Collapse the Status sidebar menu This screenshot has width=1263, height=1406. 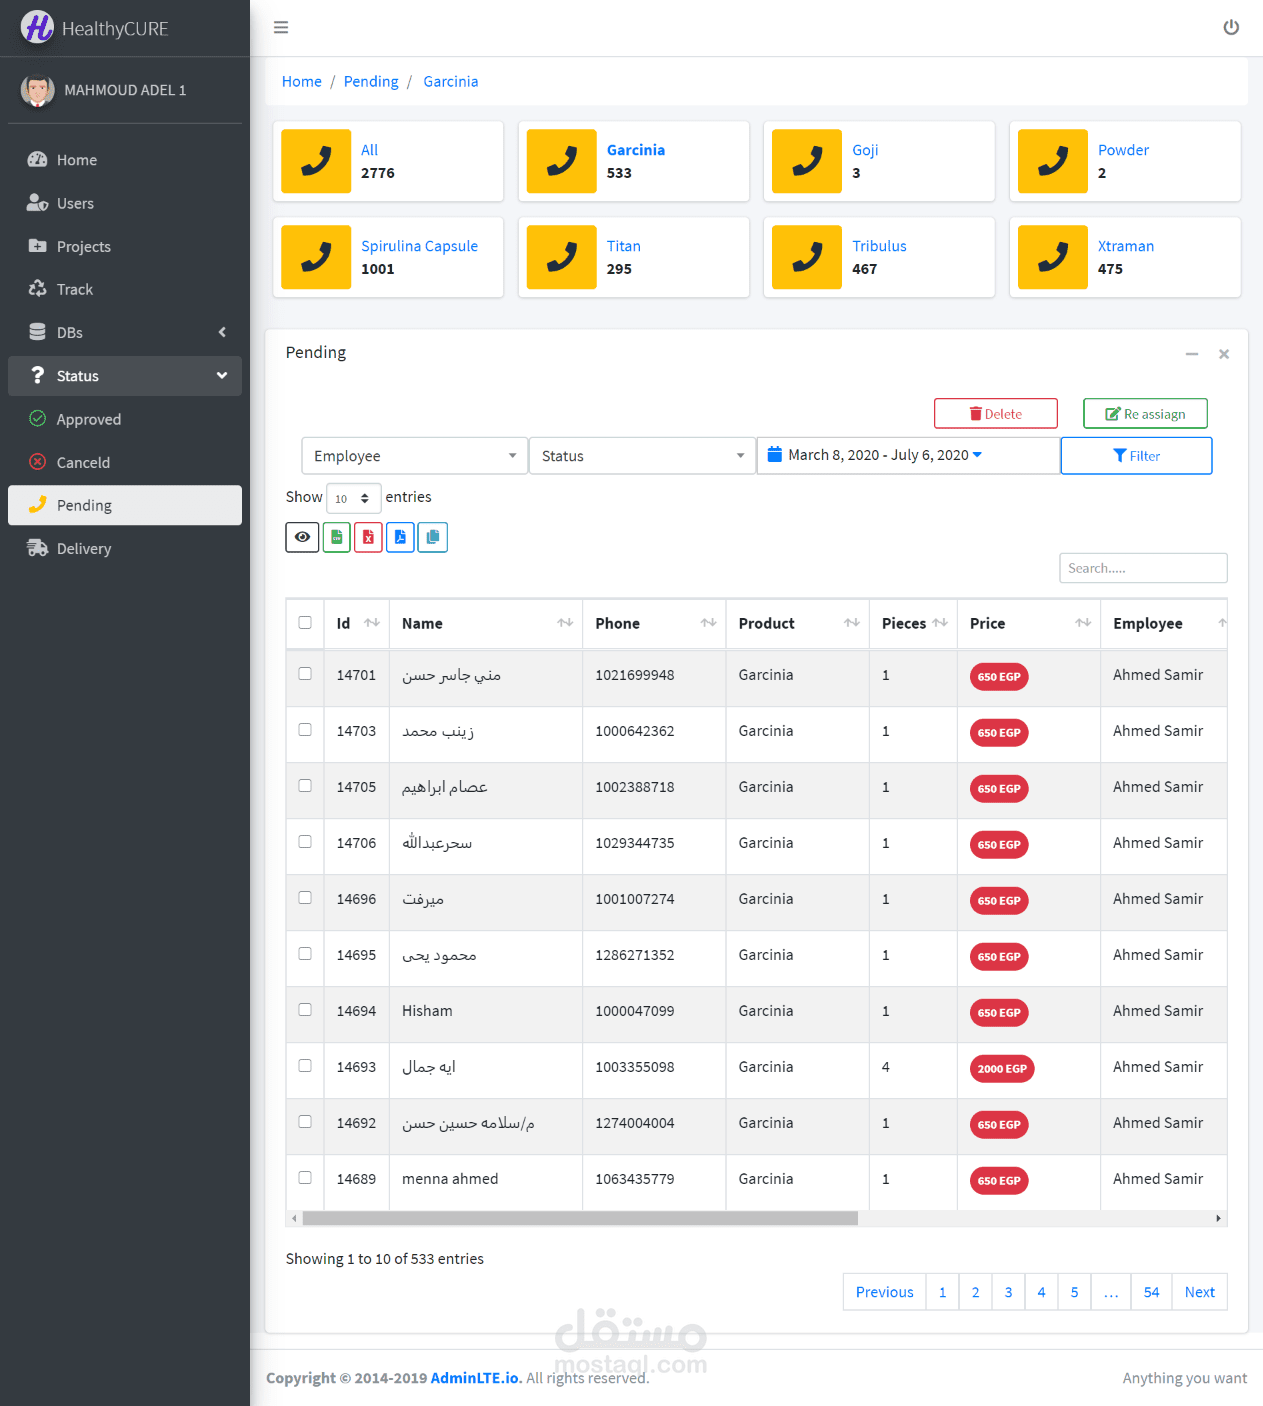point(125,376)
